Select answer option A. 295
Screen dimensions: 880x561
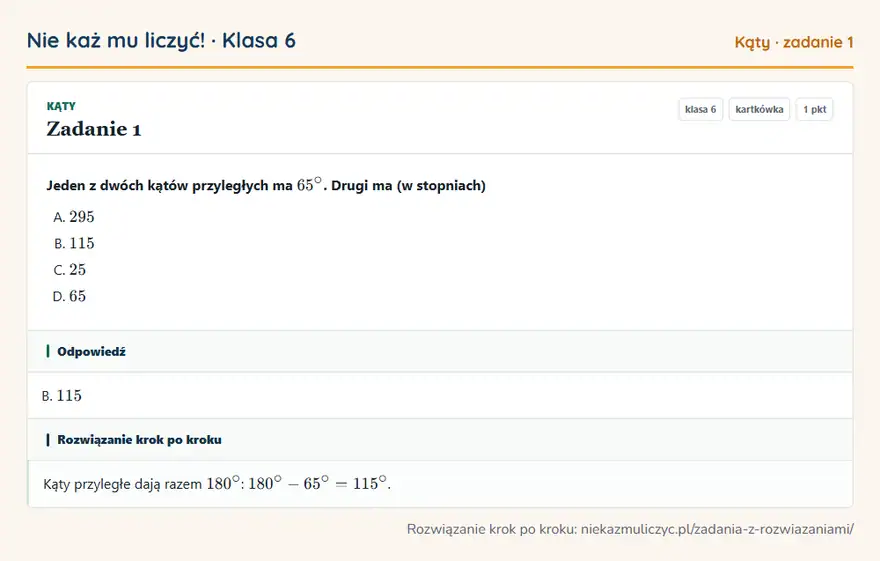[74, 217]
